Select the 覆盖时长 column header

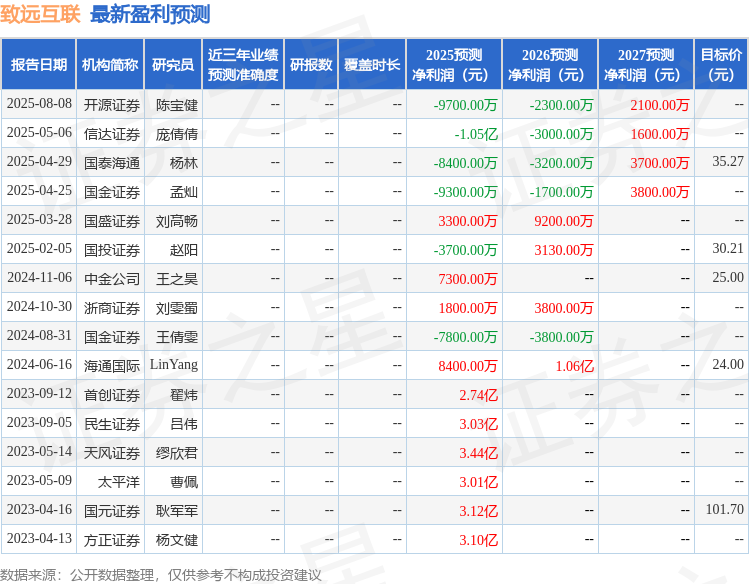click(372, 64)
